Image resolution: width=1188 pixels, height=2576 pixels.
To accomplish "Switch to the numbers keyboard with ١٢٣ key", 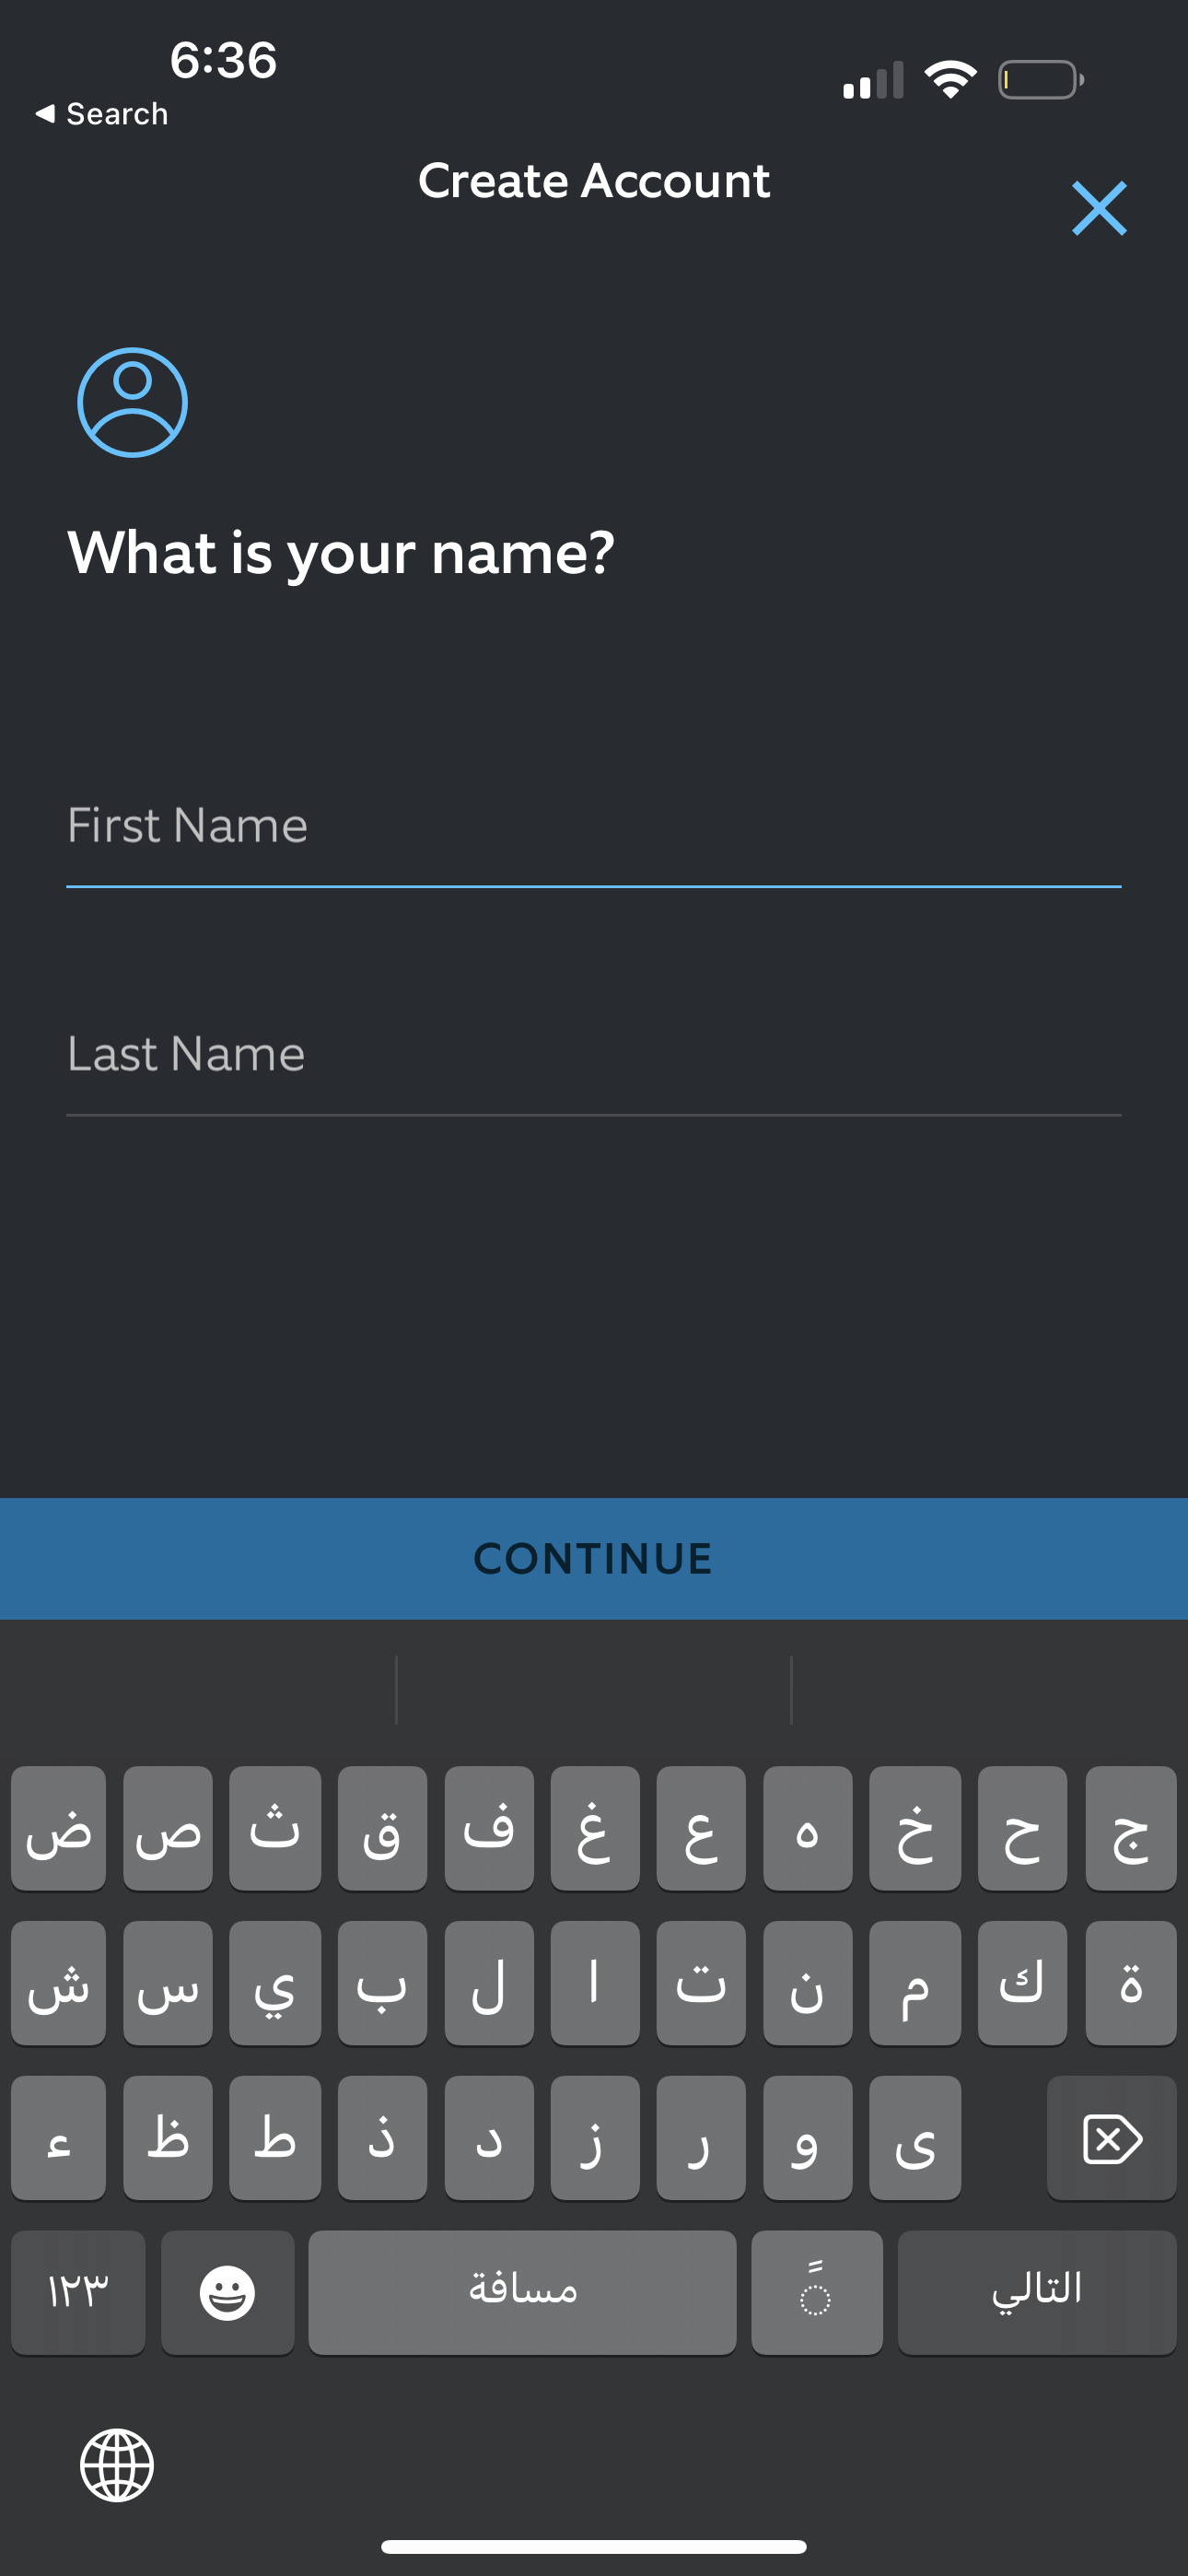I will [78, 2293].
